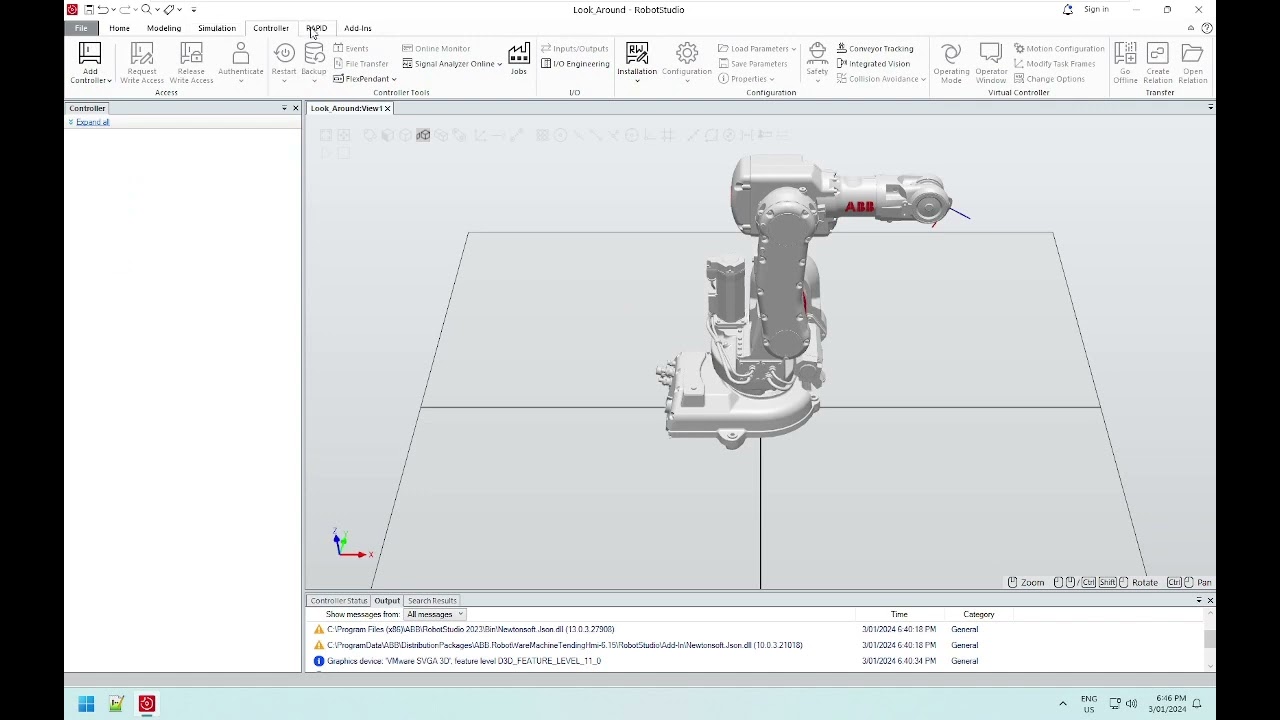Expand the FlexPendant dropdown
Image resolution: width=1280 pixels, height=720 pixels.
pyautogui.click(x=394, y=79)
